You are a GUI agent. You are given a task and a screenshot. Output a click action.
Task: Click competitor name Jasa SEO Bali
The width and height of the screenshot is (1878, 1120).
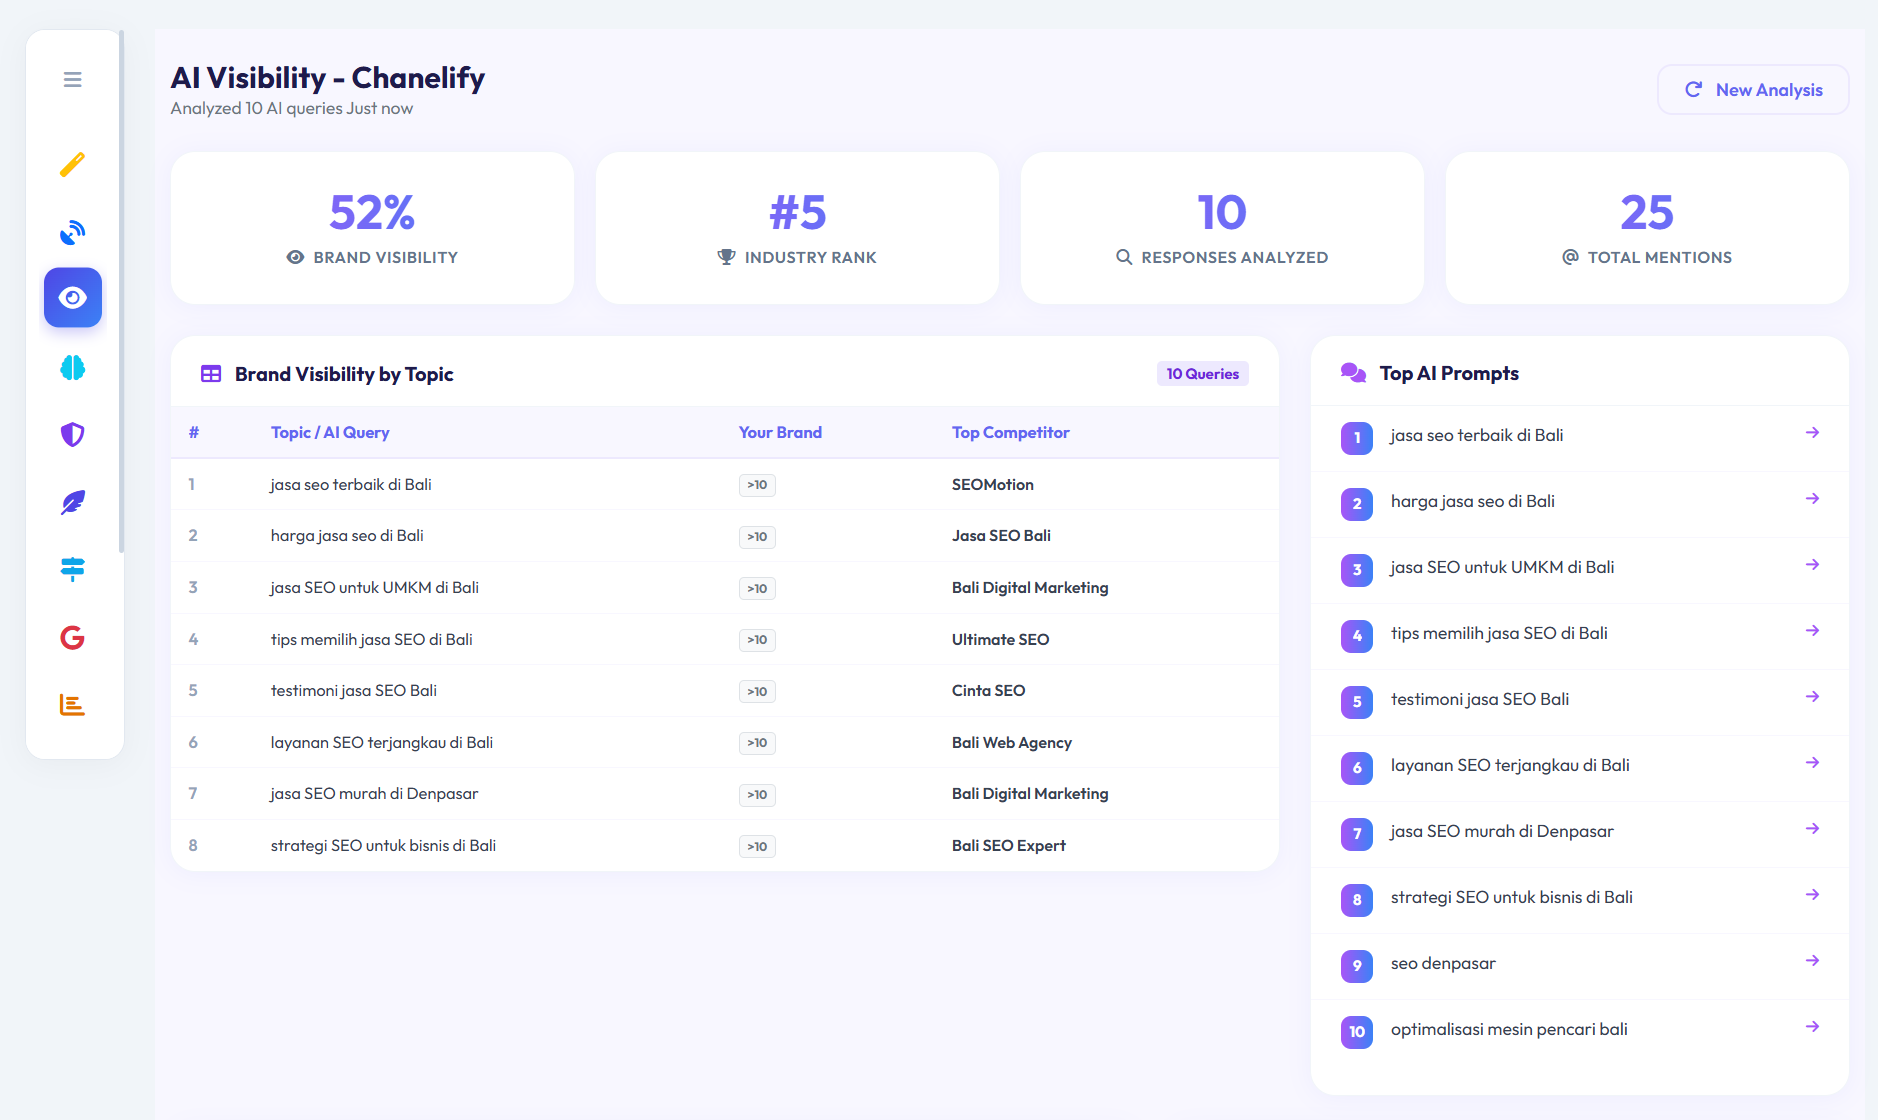pos(1001,536)
